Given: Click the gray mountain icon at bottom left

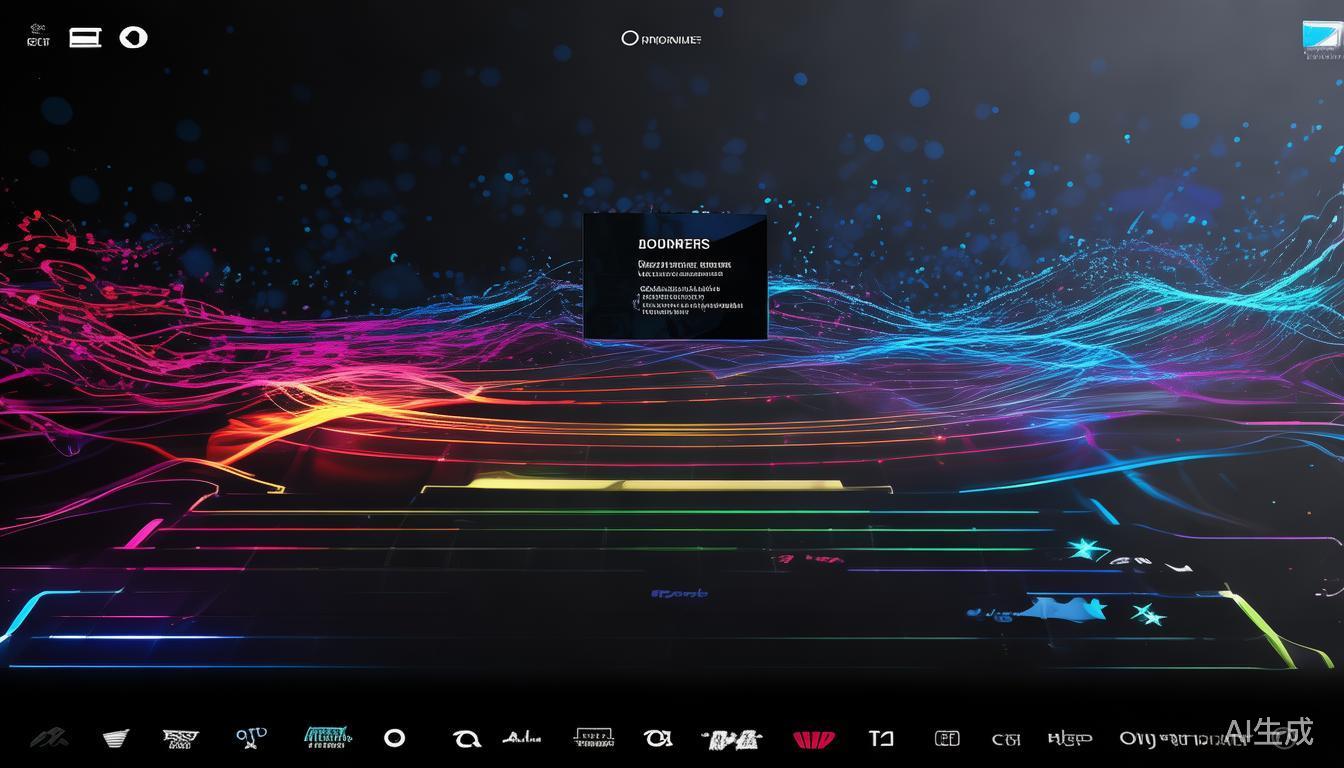Looking at the screenshot, I should [x=48, y=739].
